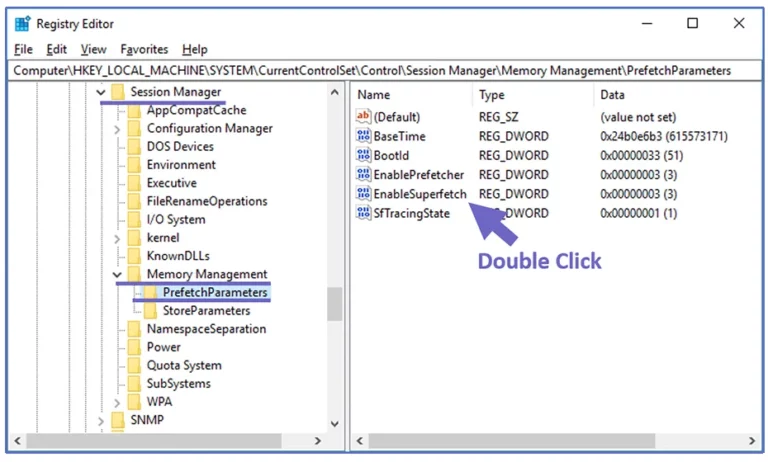
Task: Click the kernel folder icon
Action: coord(134,238)
